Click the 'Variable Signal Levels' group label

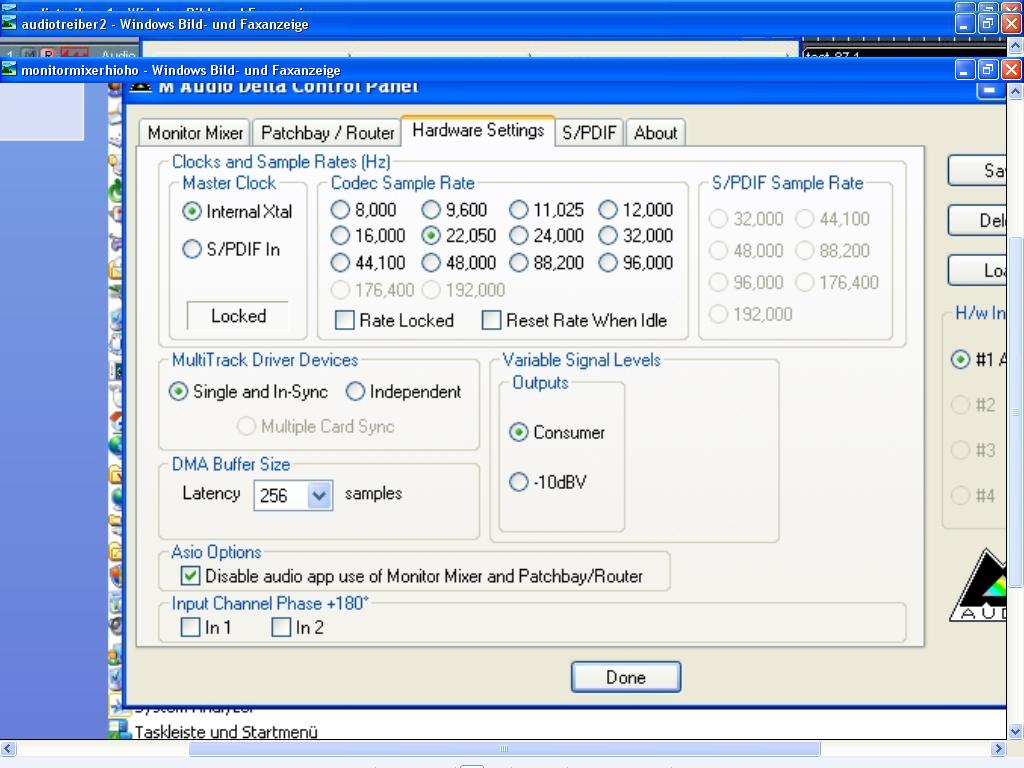(x=581, y=360)
